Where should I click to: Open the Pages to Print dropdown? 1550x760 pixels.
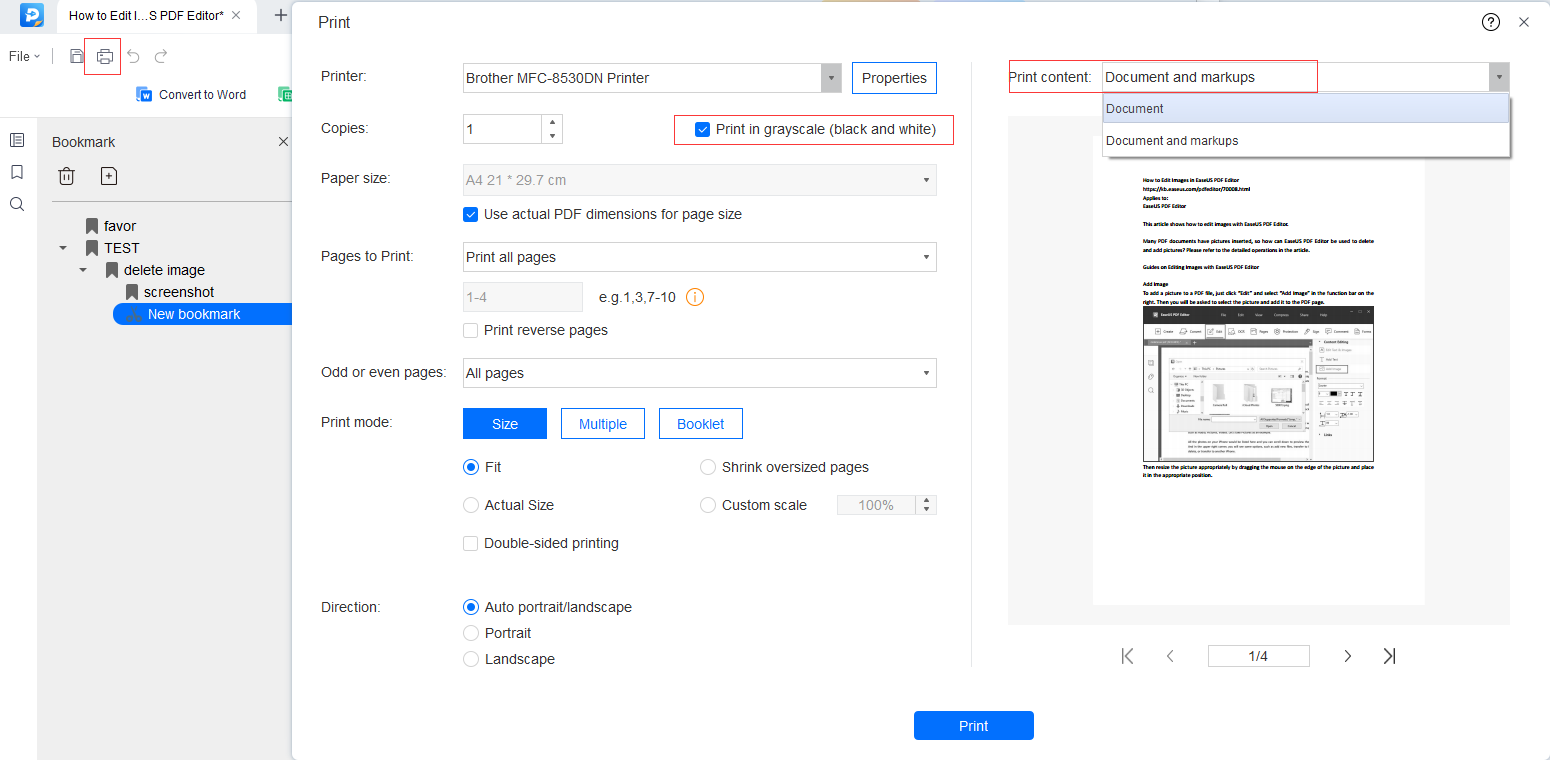point(700,257)
